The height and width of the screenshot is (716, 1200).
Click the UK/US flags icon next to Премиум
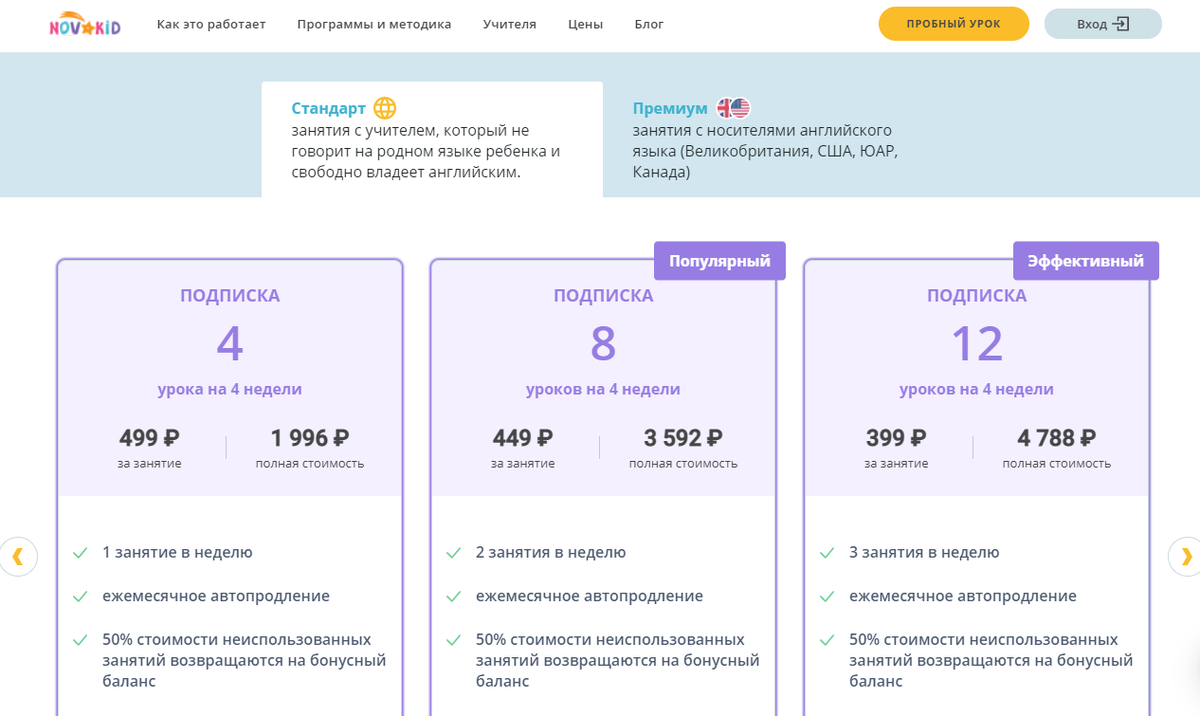[733, 108]
